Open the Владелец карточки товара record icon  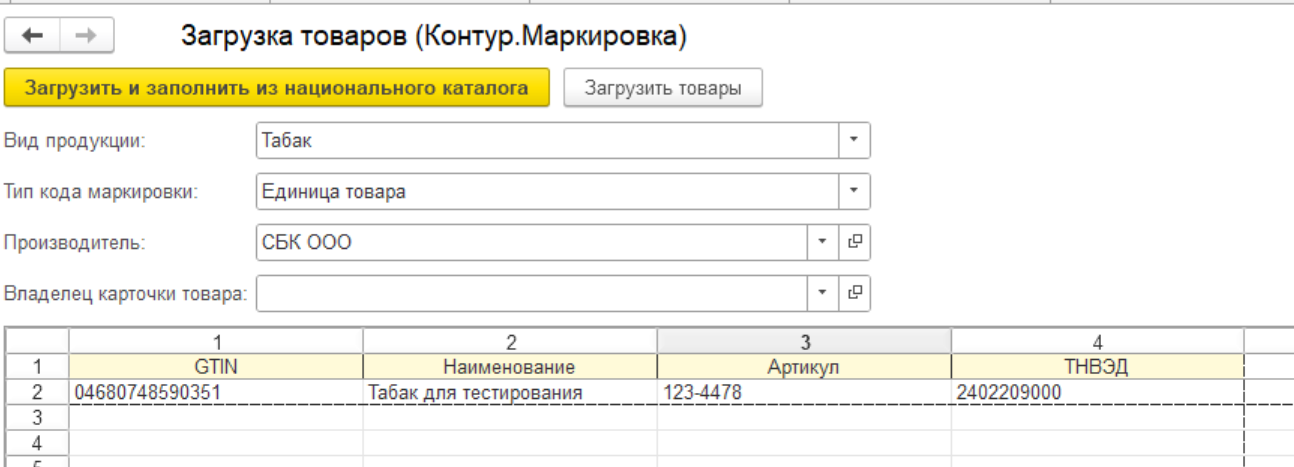[855, 292]
